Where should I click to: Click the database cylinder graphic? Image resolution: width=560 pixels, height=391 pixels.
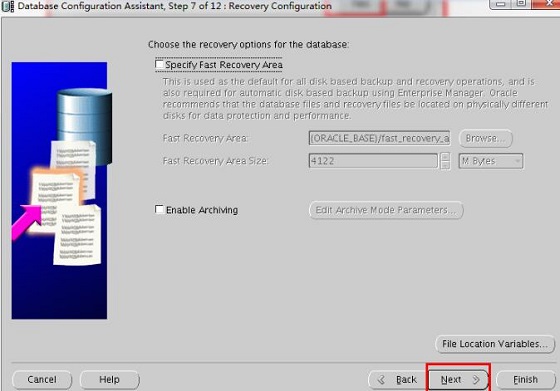(84, 126)
